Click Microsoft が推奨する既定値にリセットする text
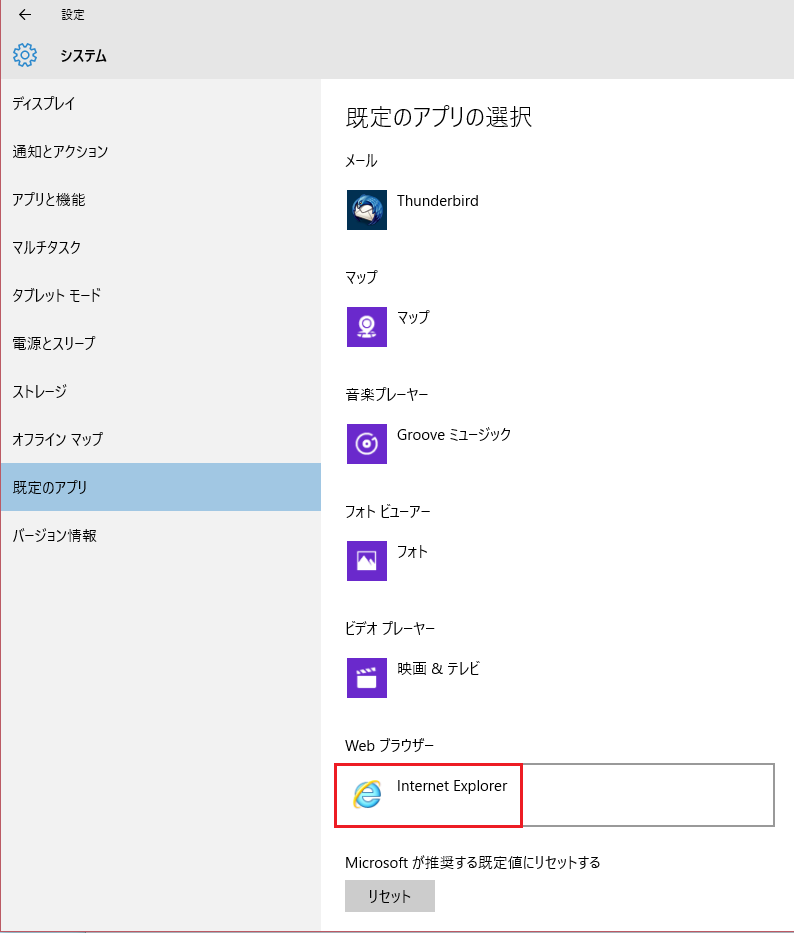The width and height of the screenshot is (794, 933). (x=473, y=863)
